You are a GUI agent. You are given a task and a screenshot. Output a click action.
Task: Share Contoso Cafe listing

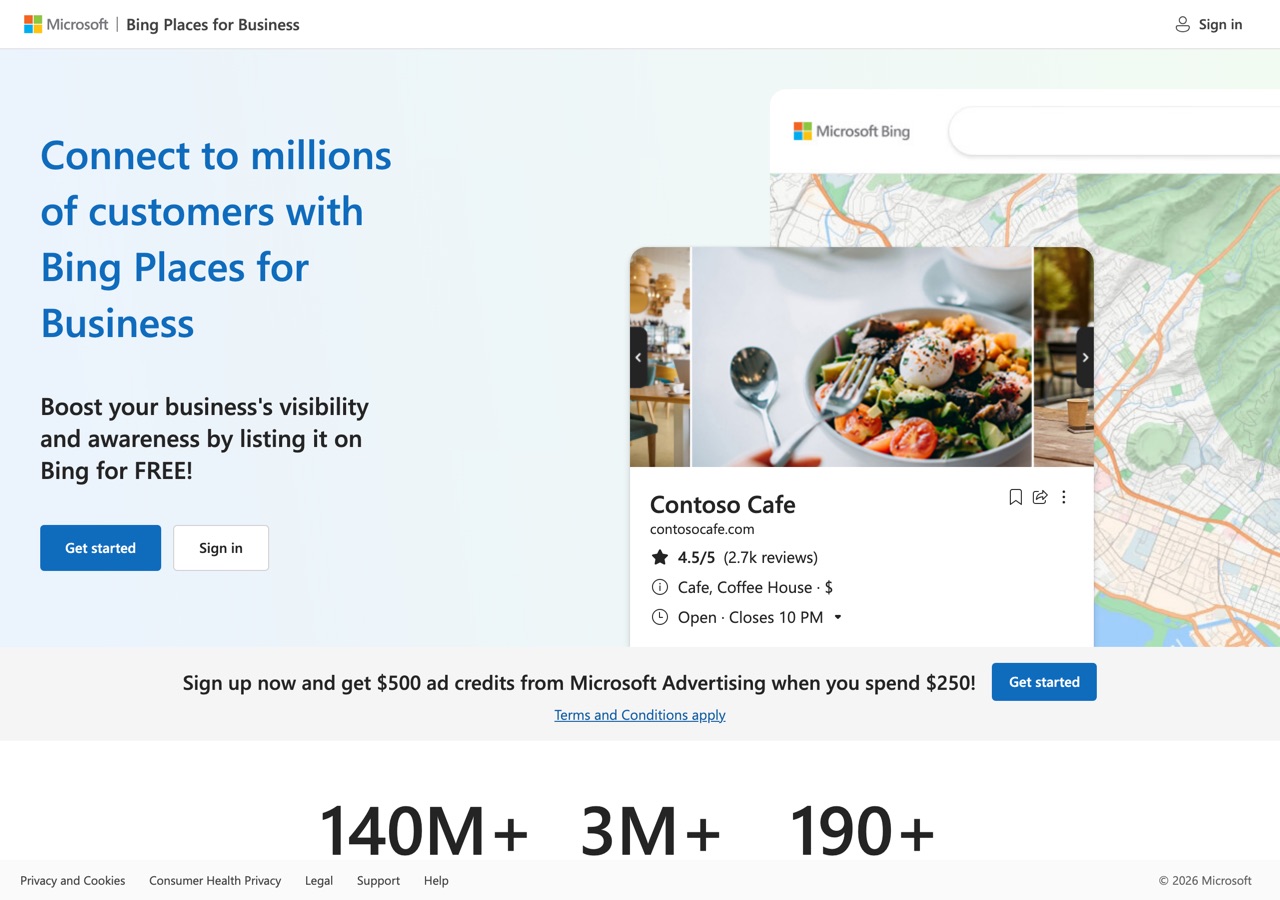click(1040, 497)
